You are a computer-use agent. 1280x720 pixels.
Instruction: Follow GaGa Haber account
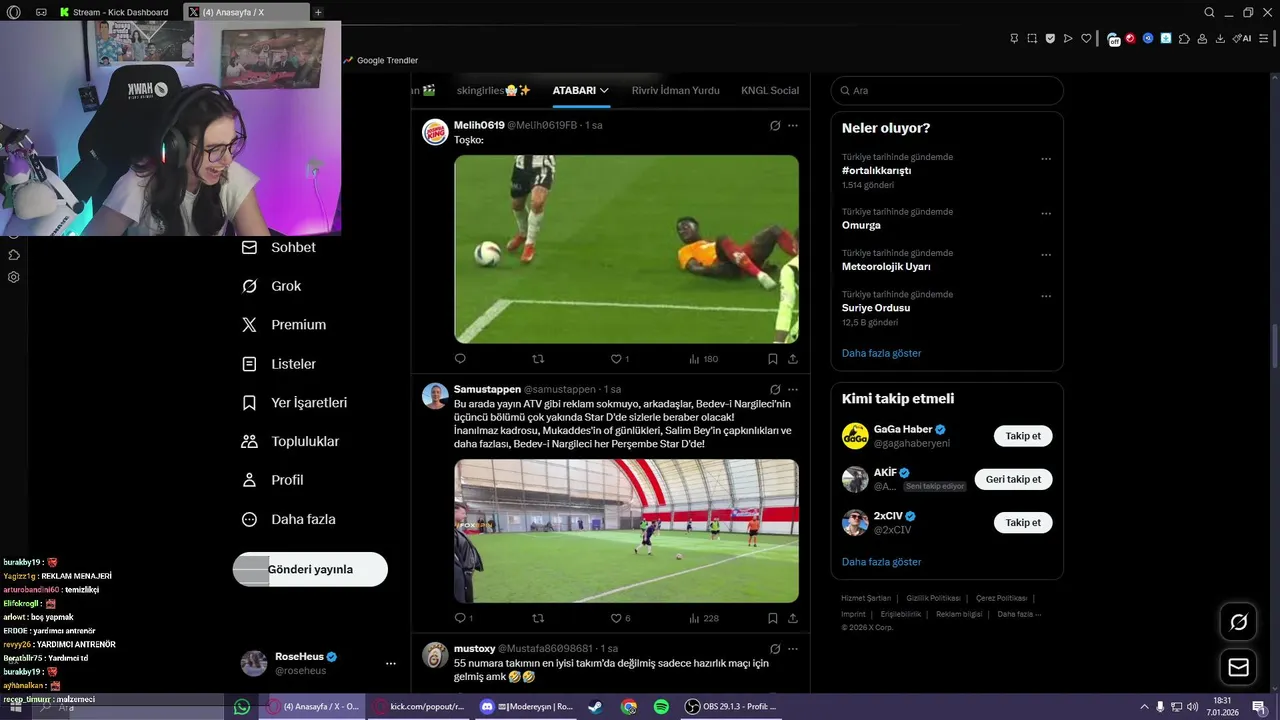coord(1023,436)
